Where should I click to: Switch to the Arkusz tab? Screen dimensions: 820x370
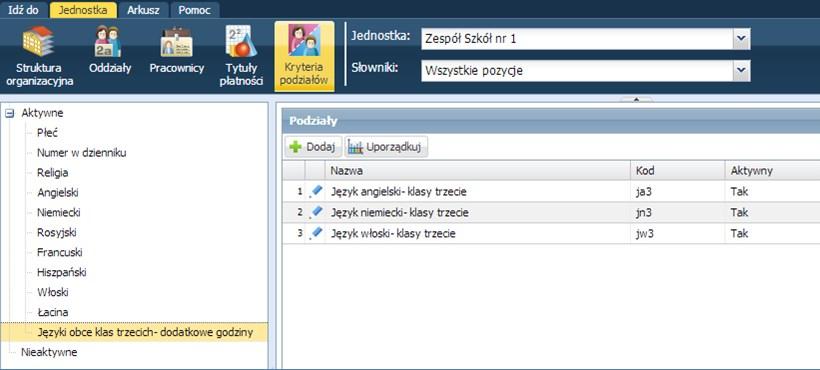143,9
